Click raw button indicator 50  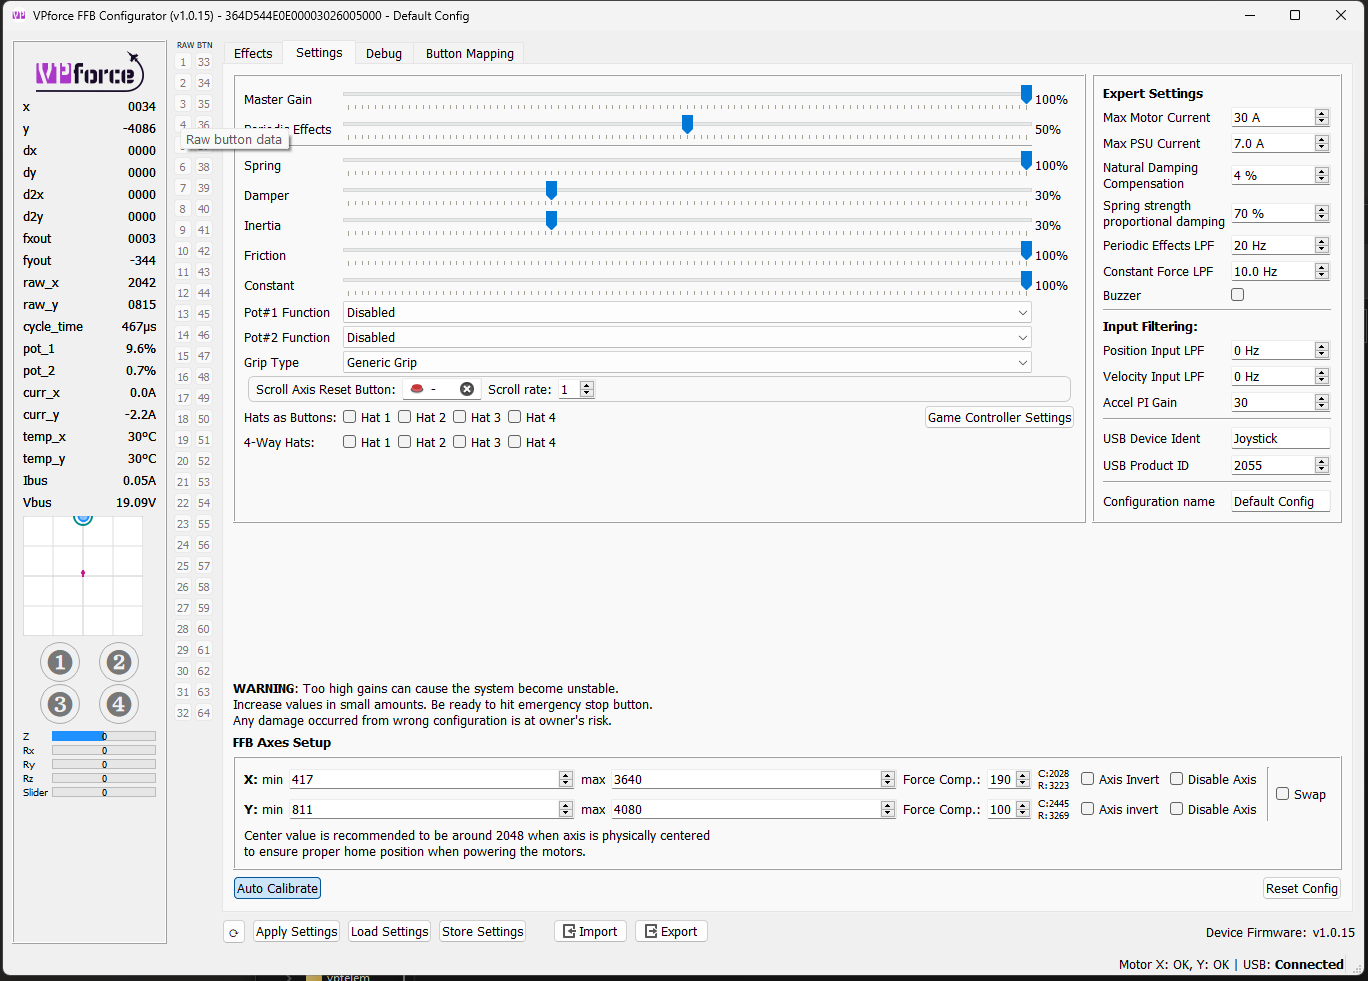click(x=204, y=419)
